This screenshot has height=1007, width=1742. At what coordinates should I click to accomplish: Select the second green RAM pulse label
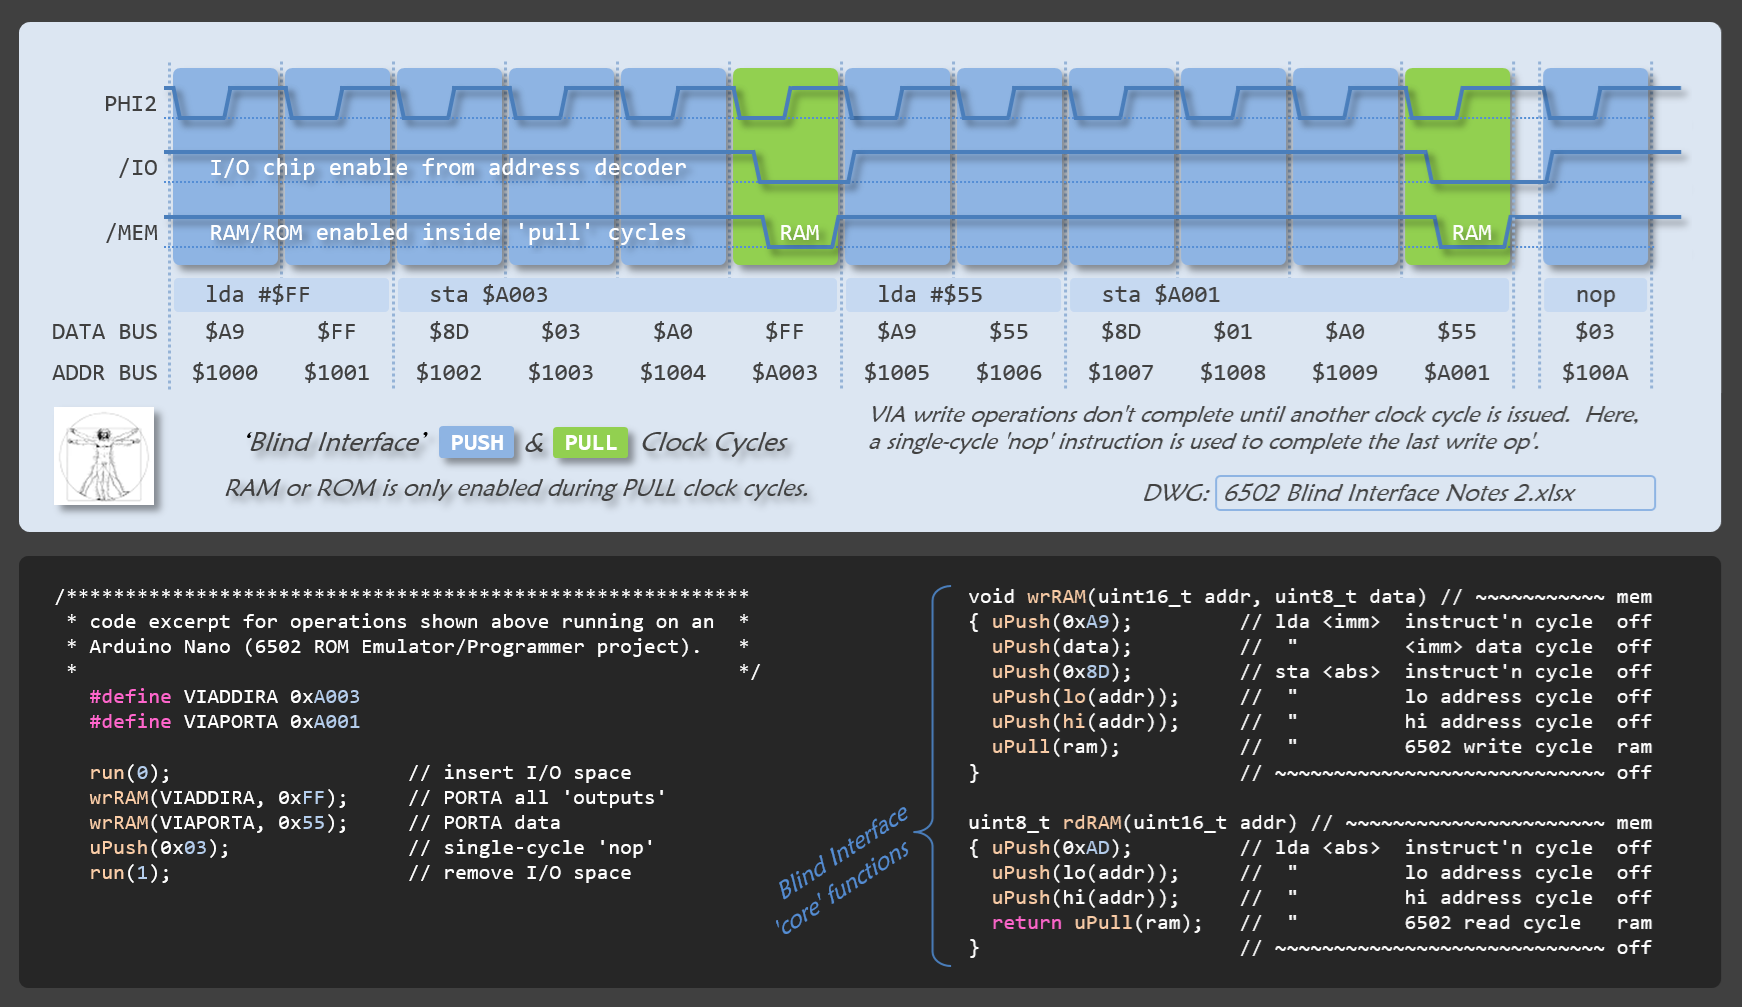pyautogui.click(x=1471, y=233)
